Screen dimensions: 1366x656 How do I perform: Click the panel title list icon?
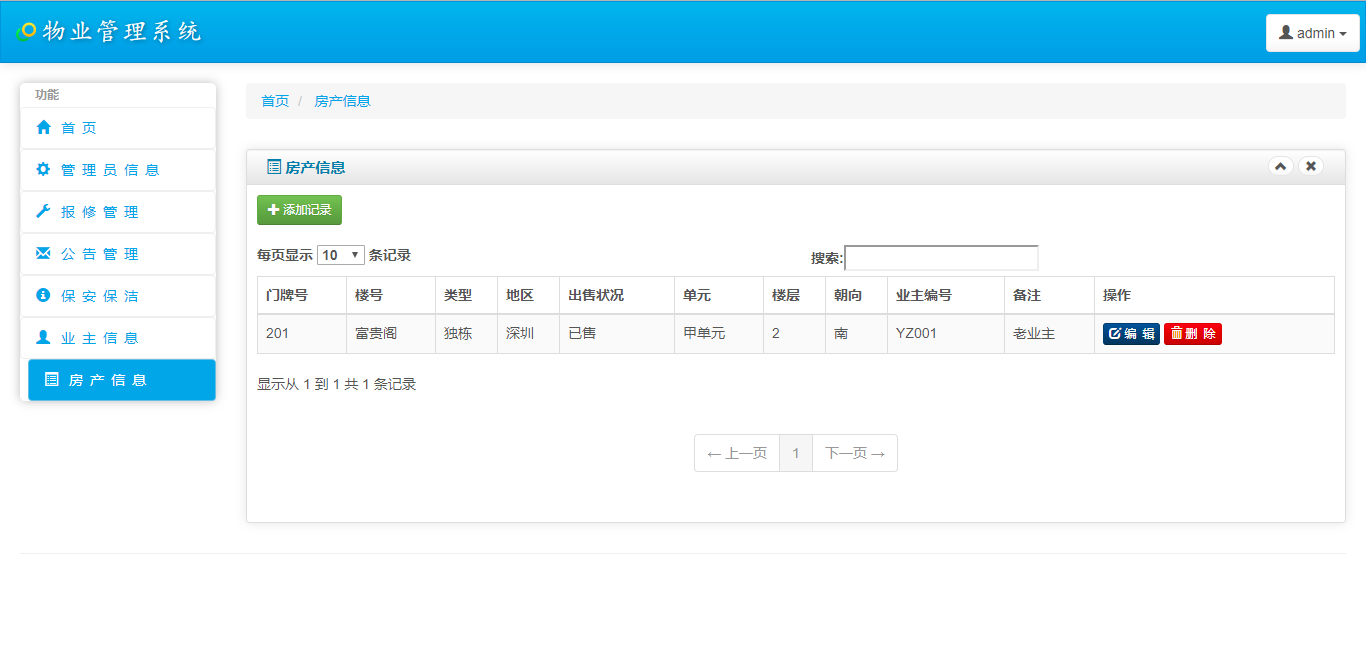tap(274, 167)
